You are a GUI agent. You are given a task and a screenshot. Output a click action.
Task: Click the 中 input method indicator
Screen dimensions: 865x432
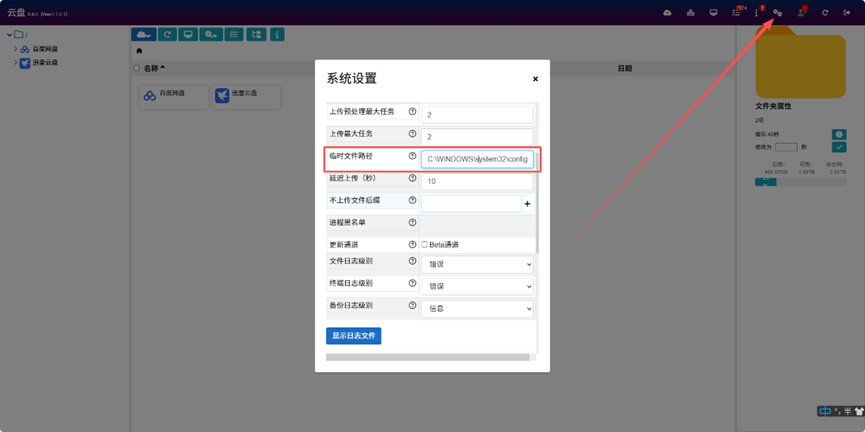(825, 411)
